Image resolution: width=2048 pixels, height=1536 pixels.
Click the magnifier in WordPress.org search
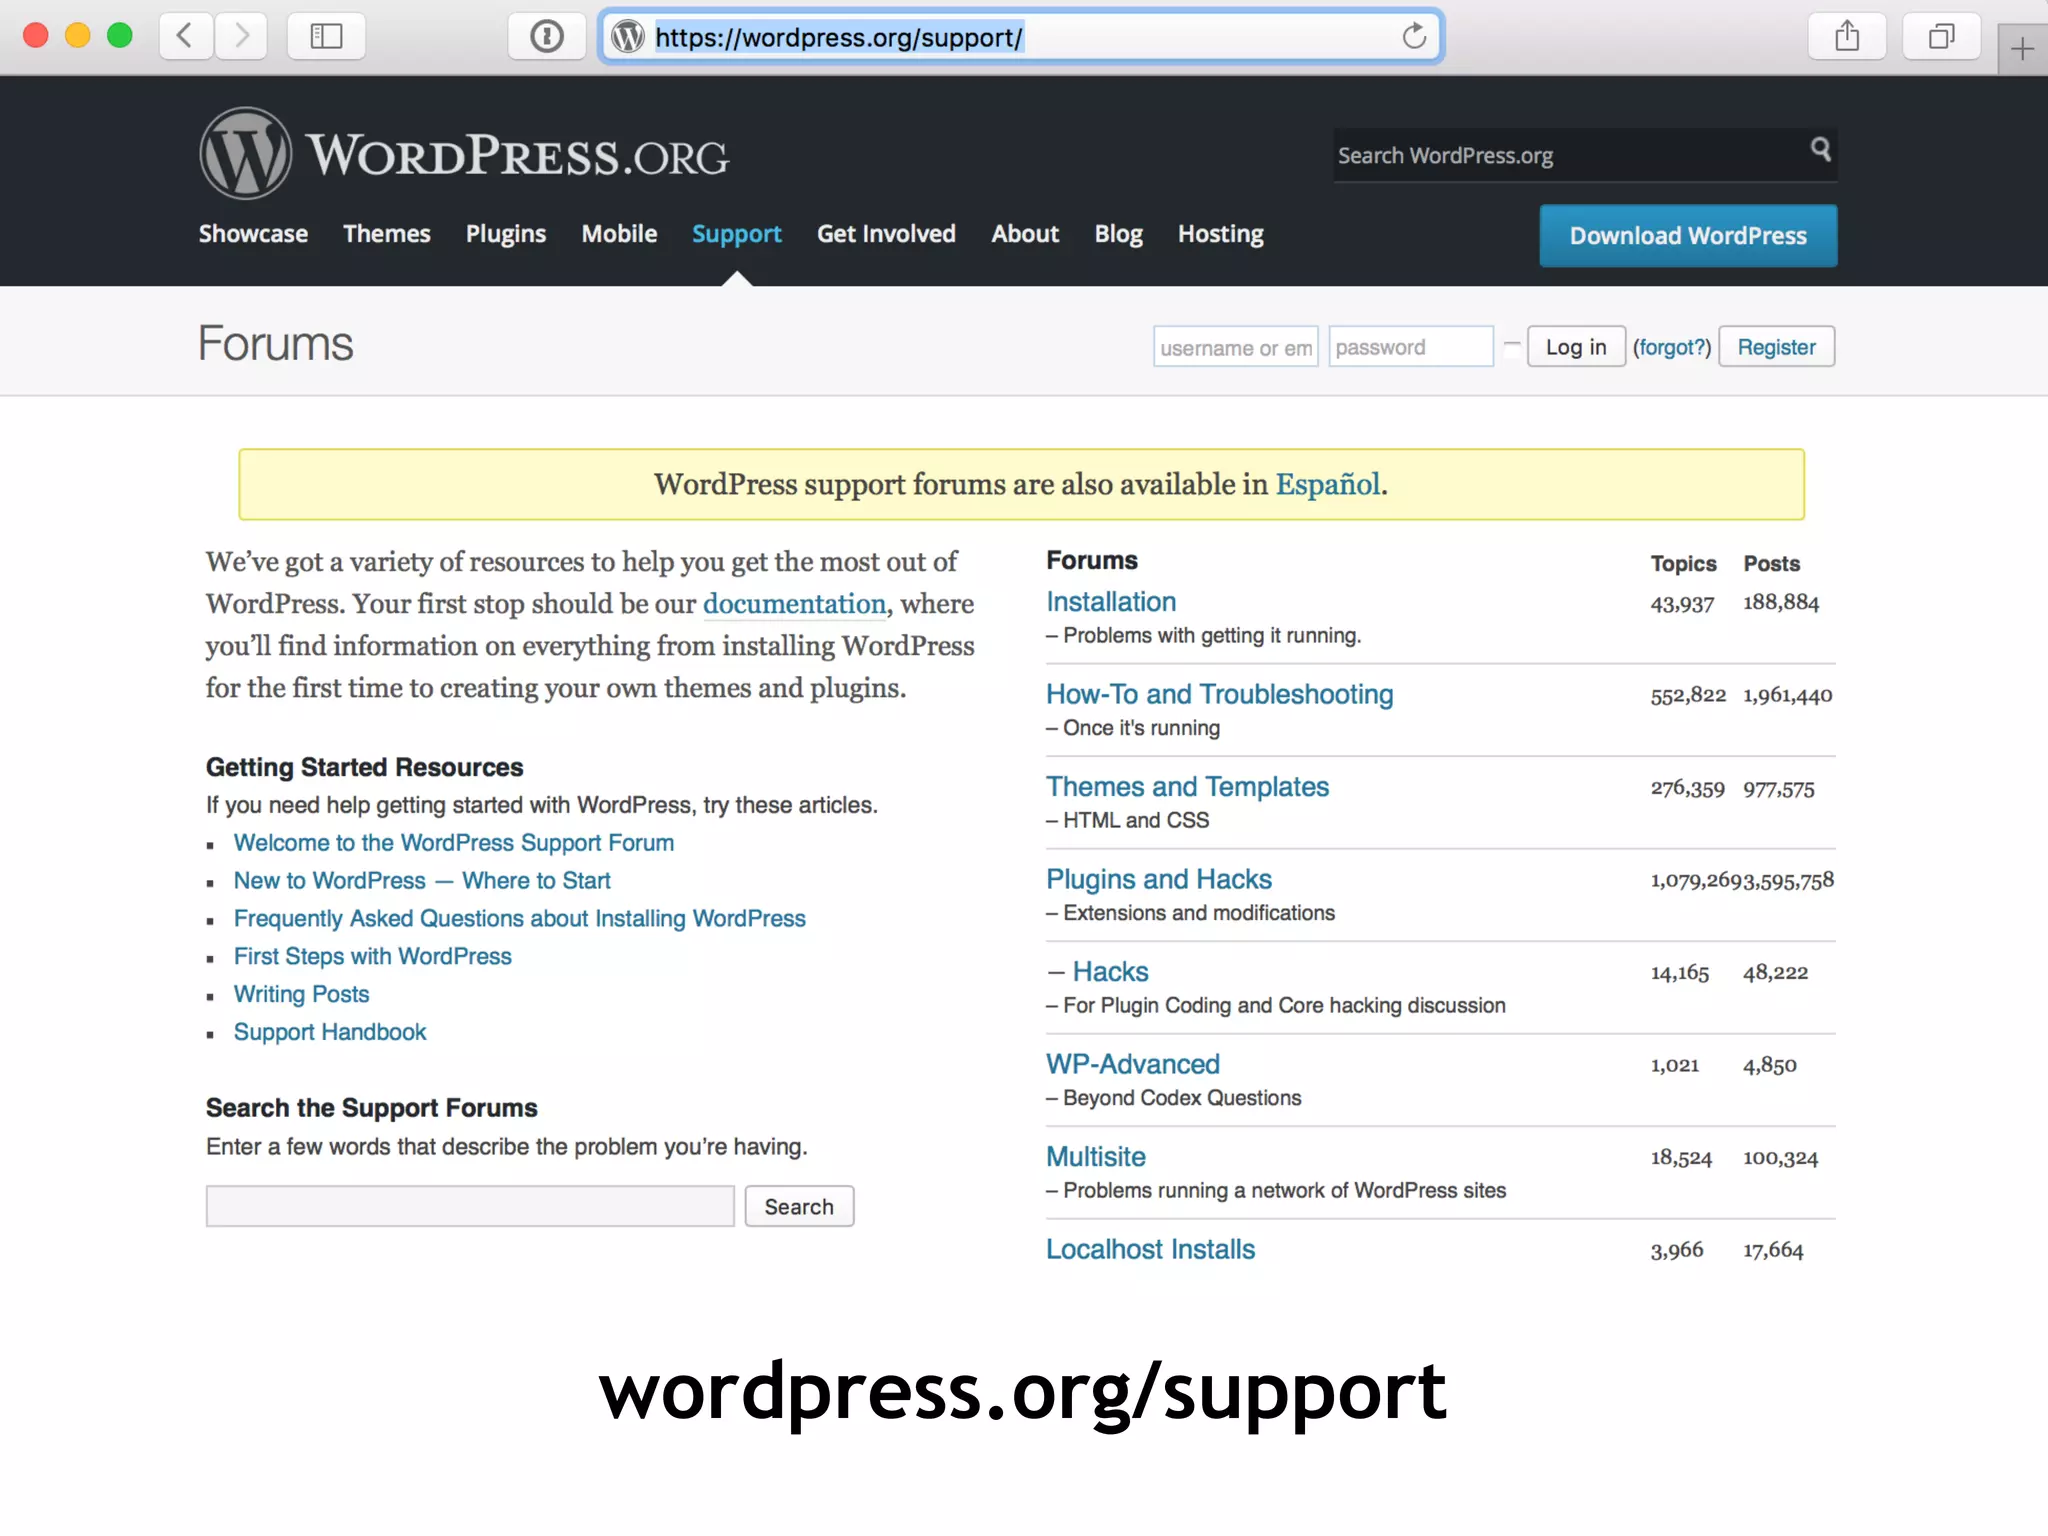(x=1820, y=150)
